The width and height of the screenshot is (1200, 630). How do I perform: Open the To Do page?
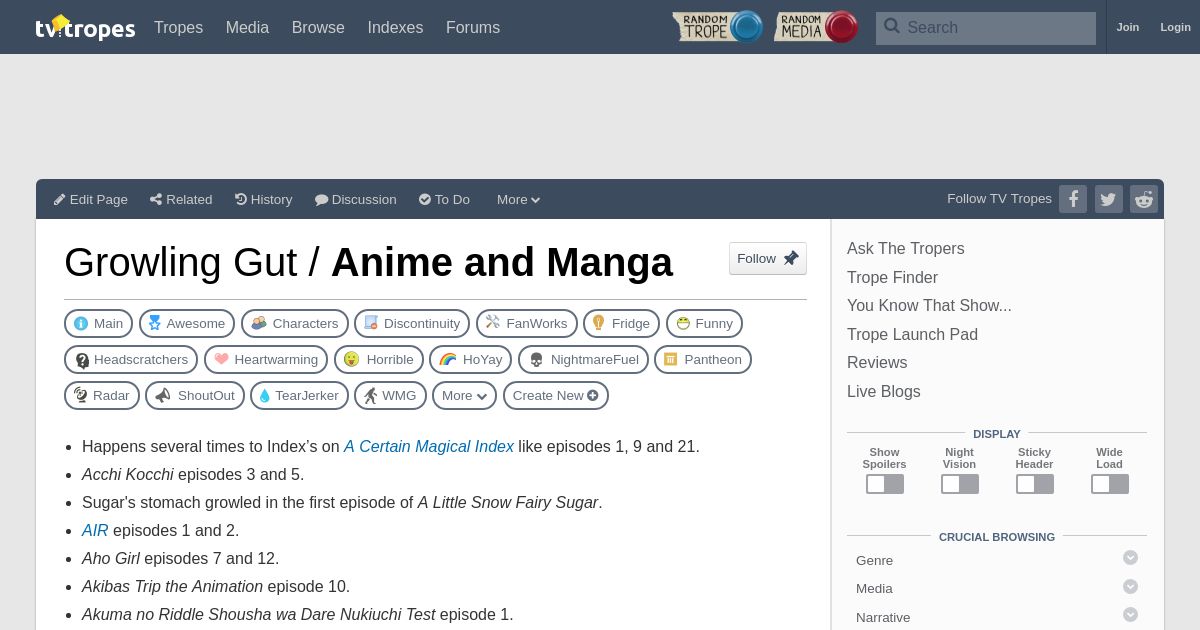(444, 199)
